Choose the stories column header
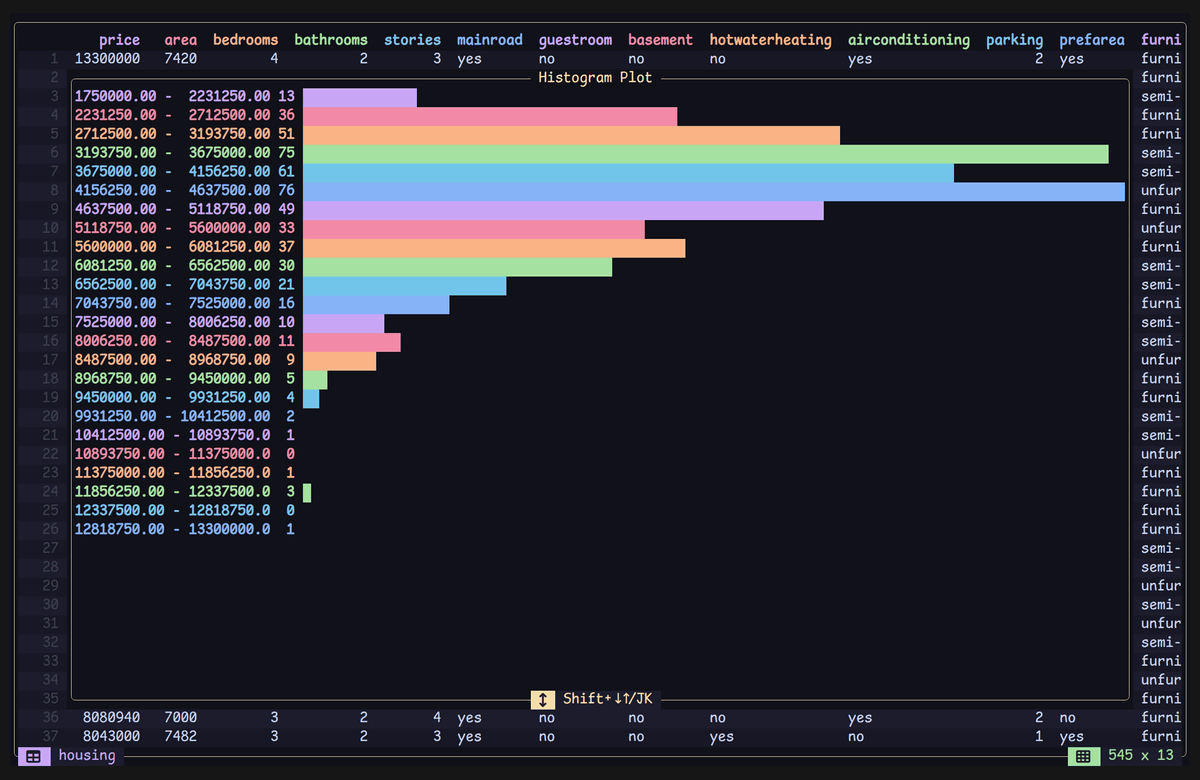 coord(413,40)
